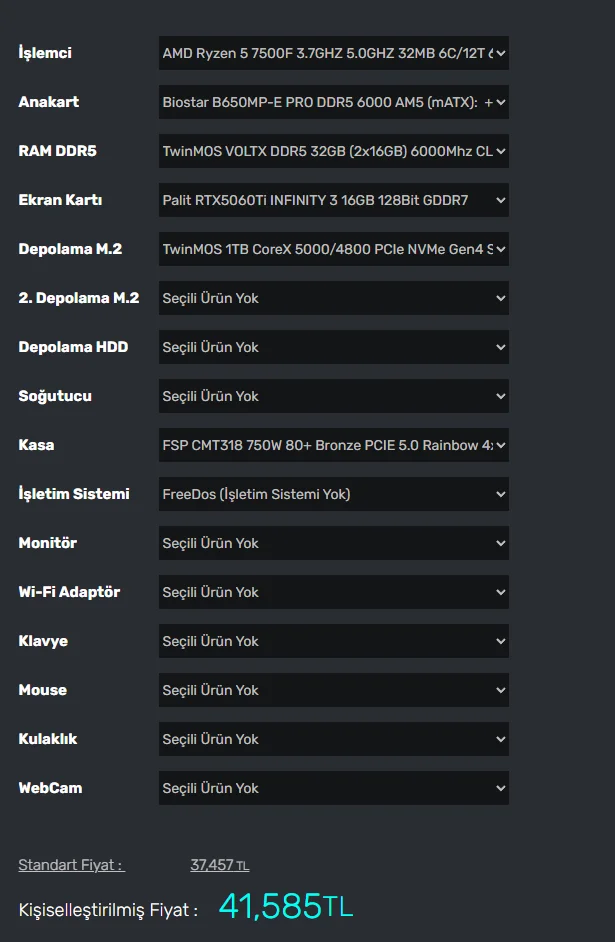Open the Kasa dropdown
The height and width of the screenshot is (942, 615).
tap(333, 445)
